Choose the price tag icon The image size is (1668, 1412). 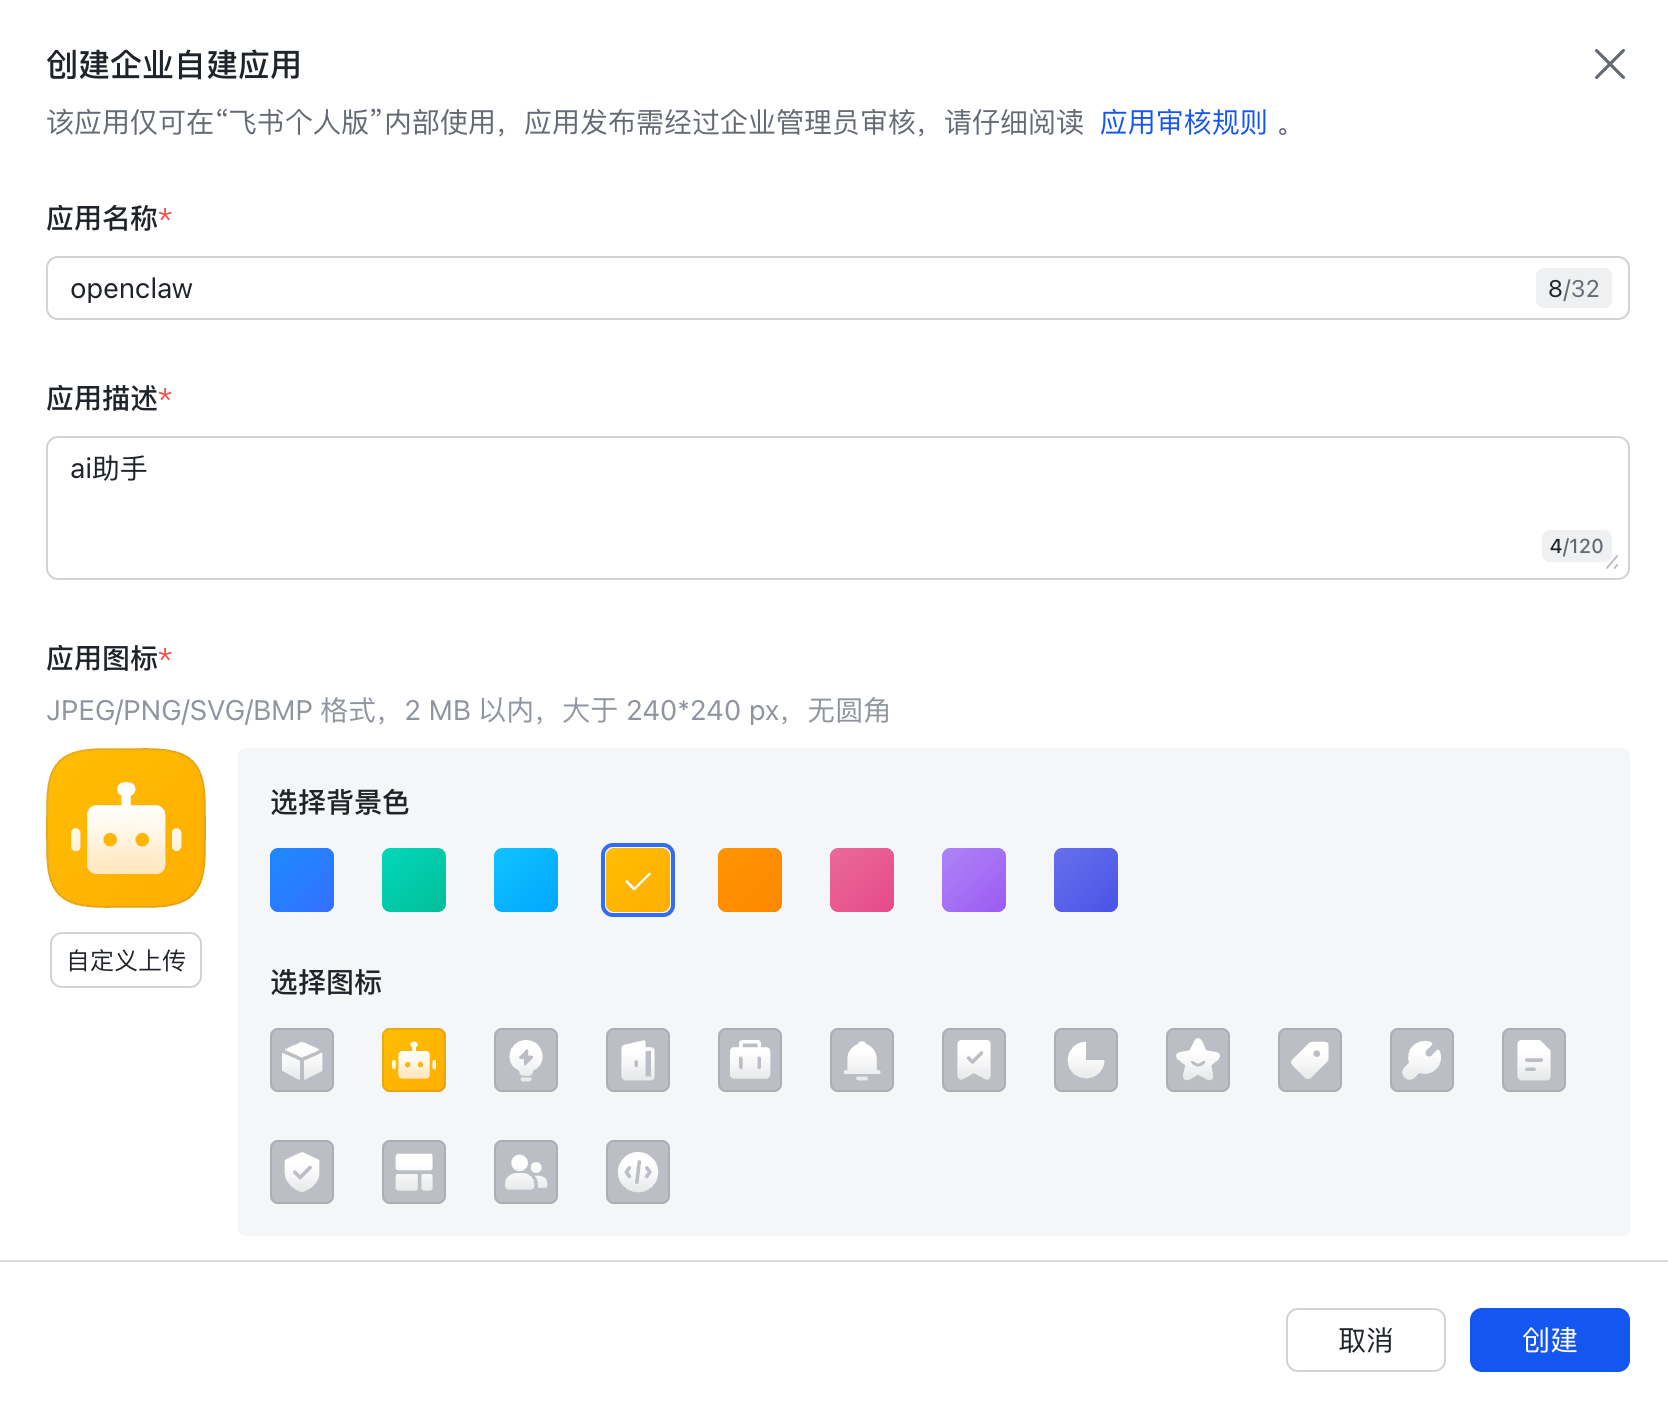point(1309,1060)
